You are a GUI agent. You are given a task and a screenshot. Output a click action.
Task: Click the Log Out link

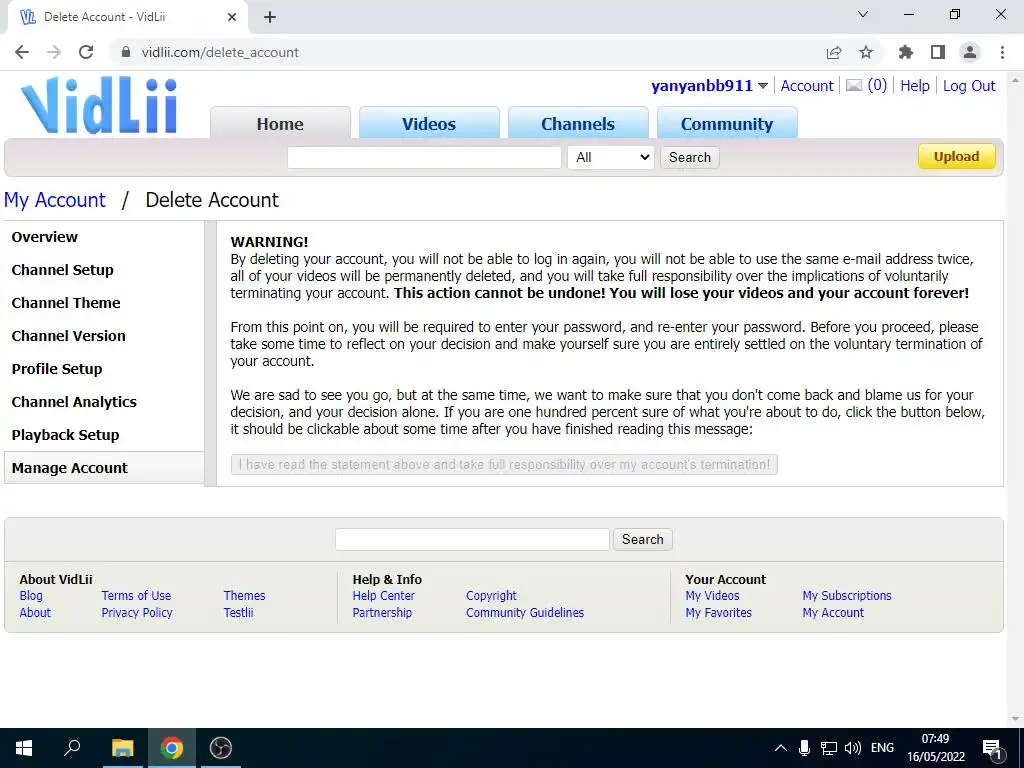[969, 86]
